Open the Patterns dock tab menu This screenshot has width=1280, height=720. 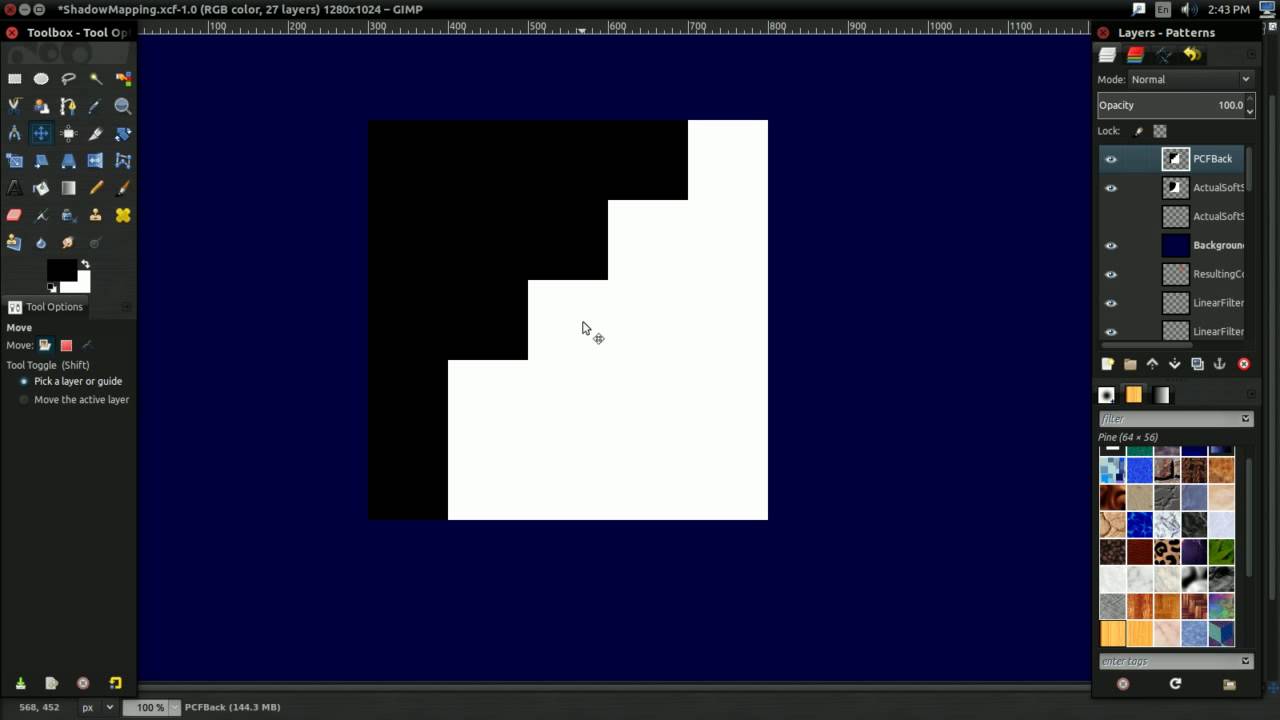[1251, 395]
